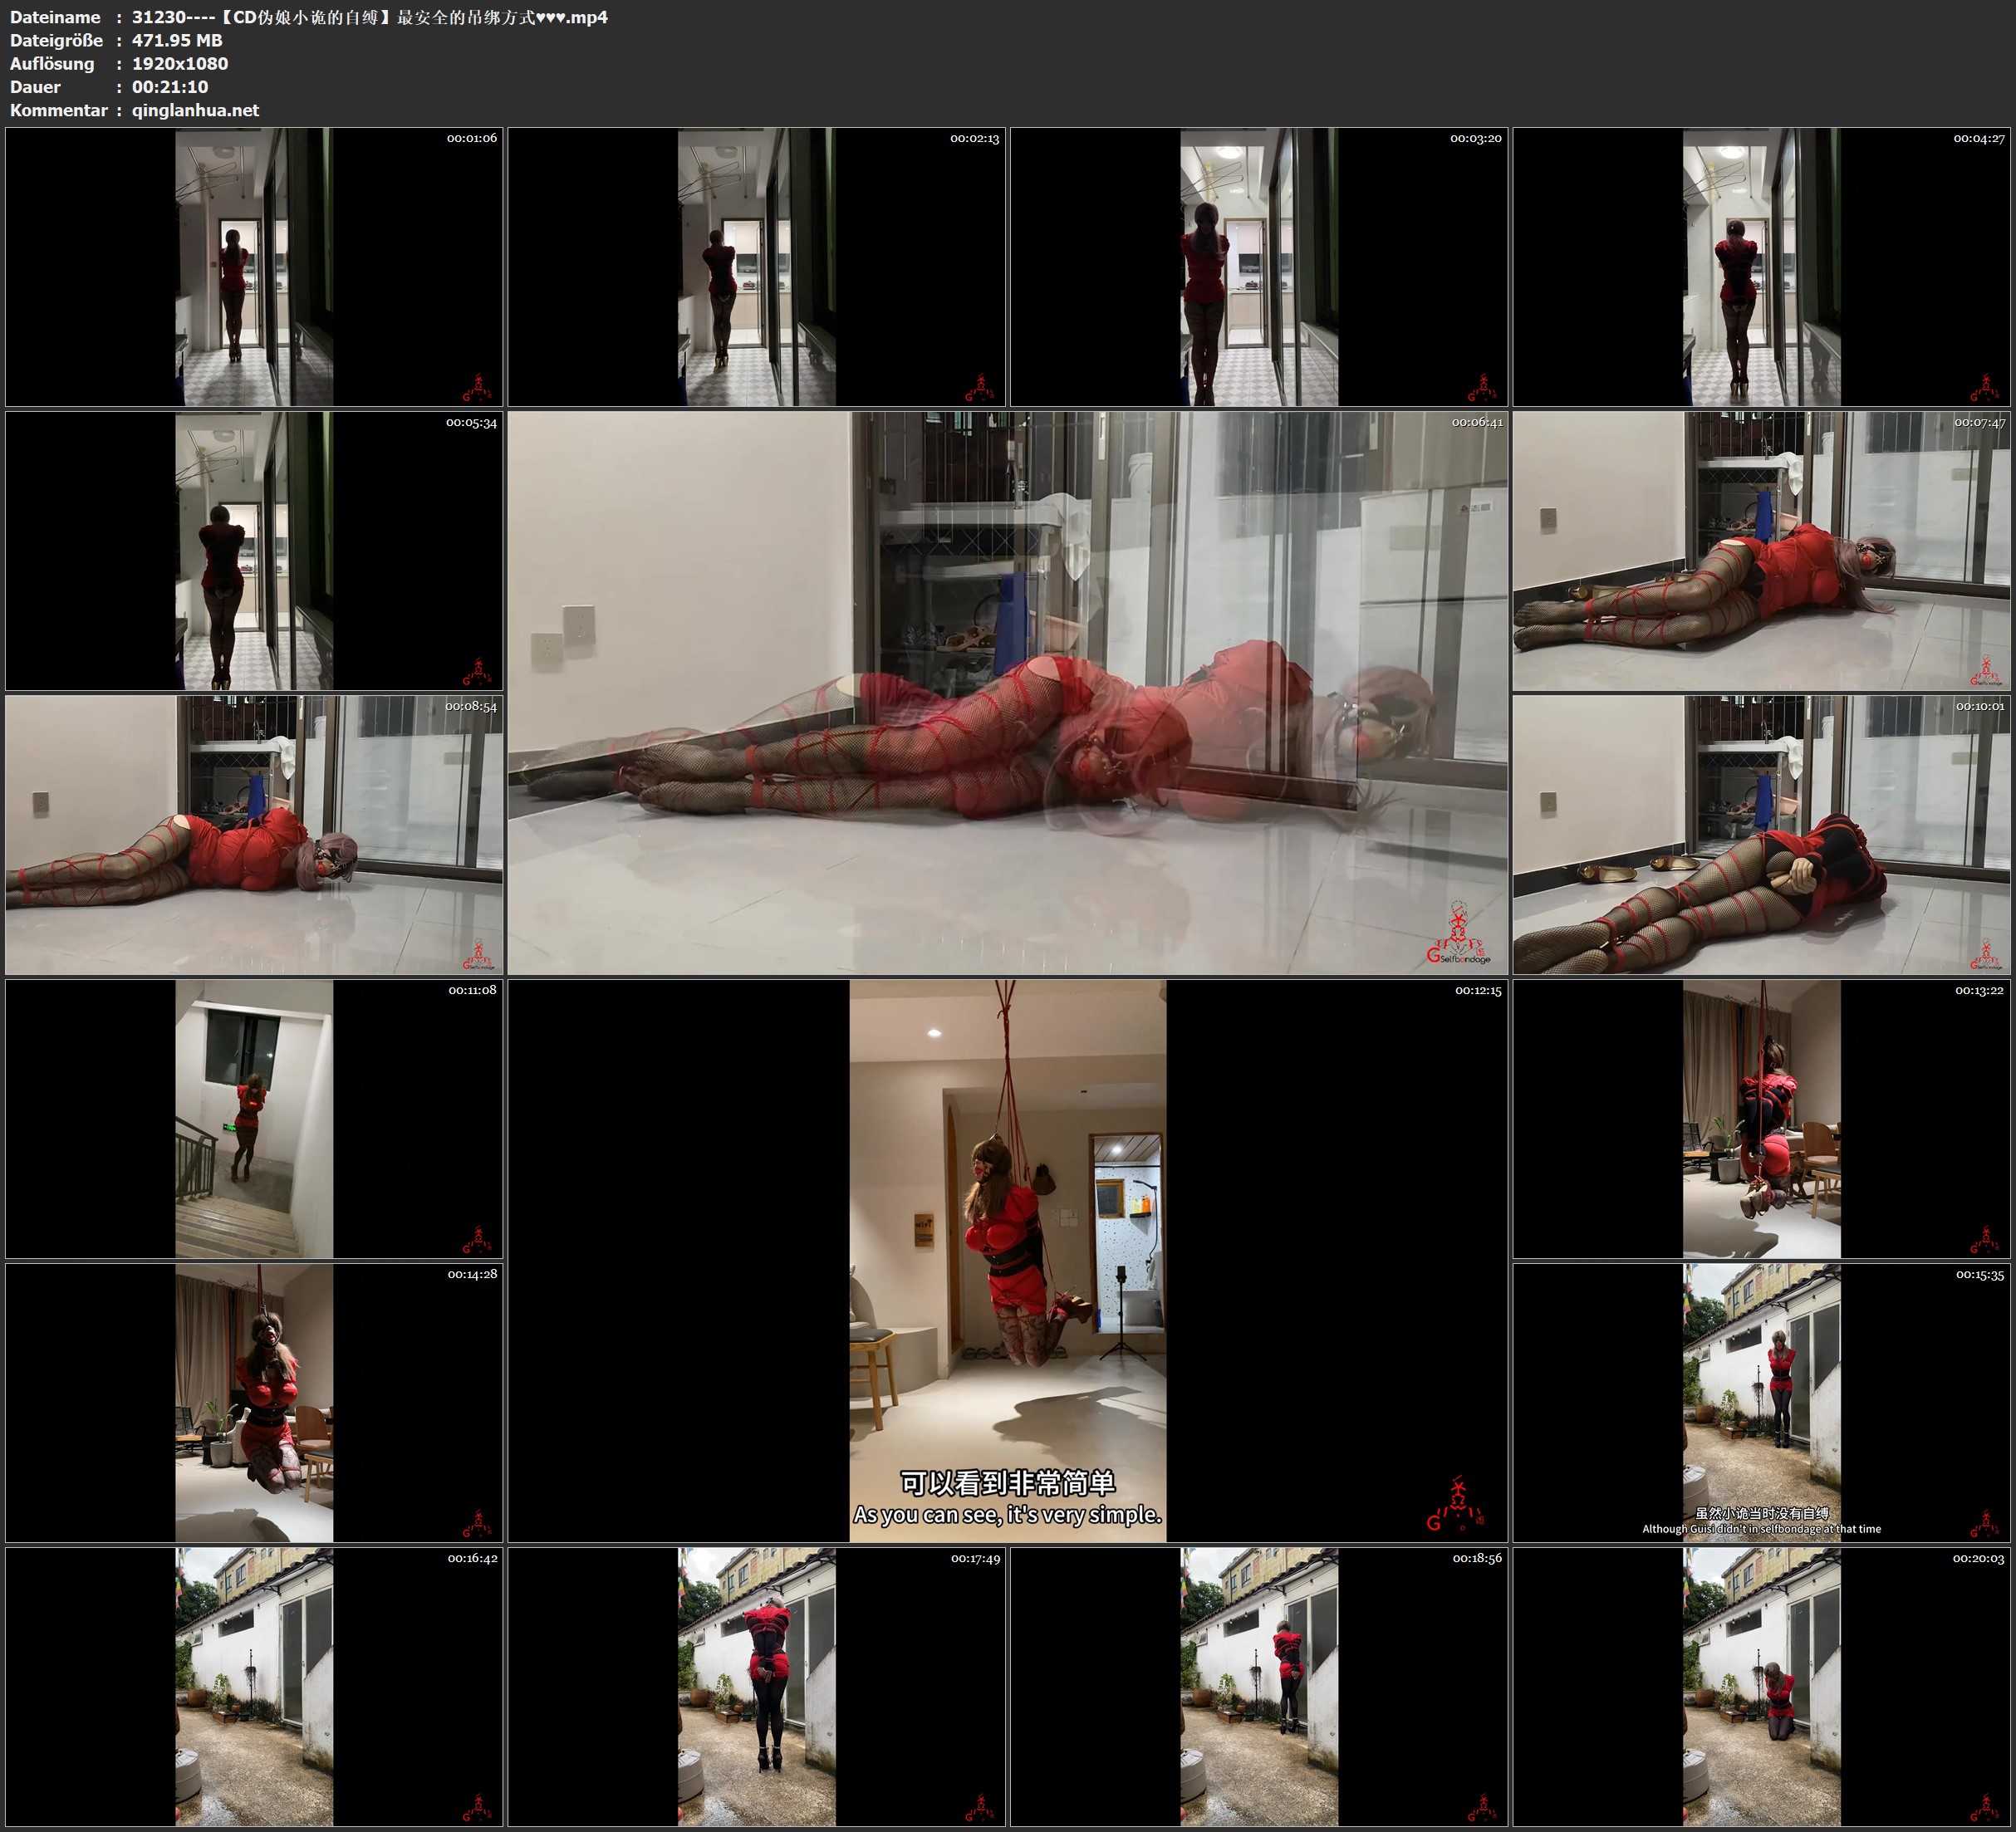Click the frame marked 00:04:27
The image size is (2016, 1832).
pyautogui.click(x=1762, y=266)
